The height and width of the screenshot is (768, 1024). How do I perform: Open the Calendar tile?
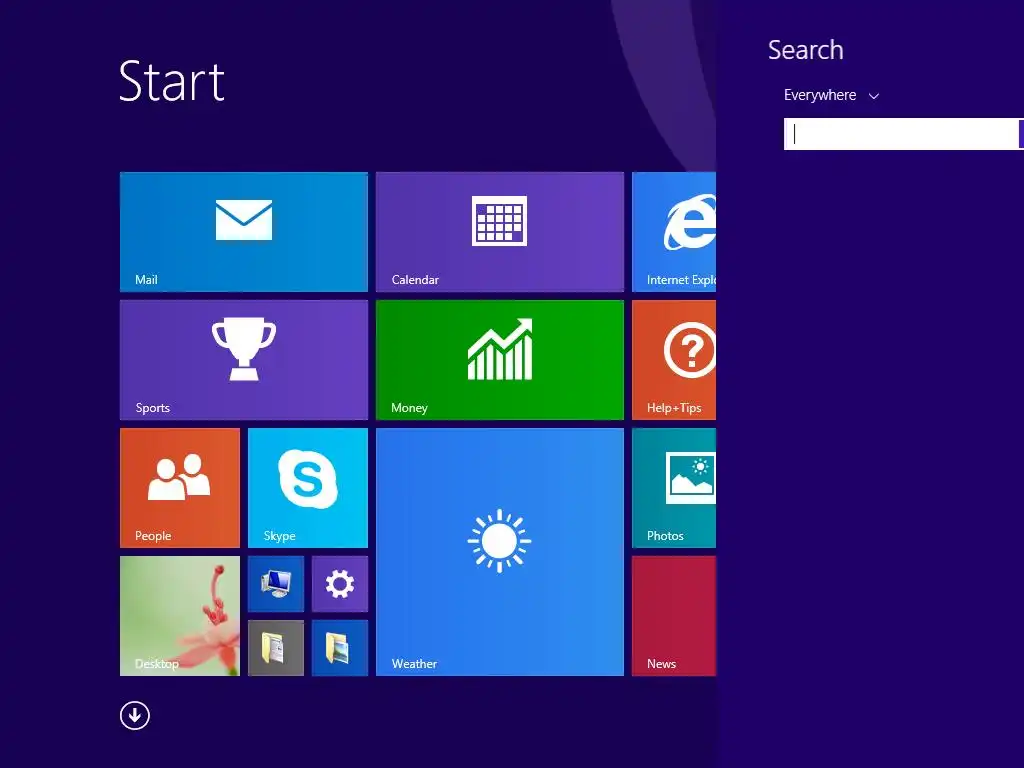tap(500, 232)
